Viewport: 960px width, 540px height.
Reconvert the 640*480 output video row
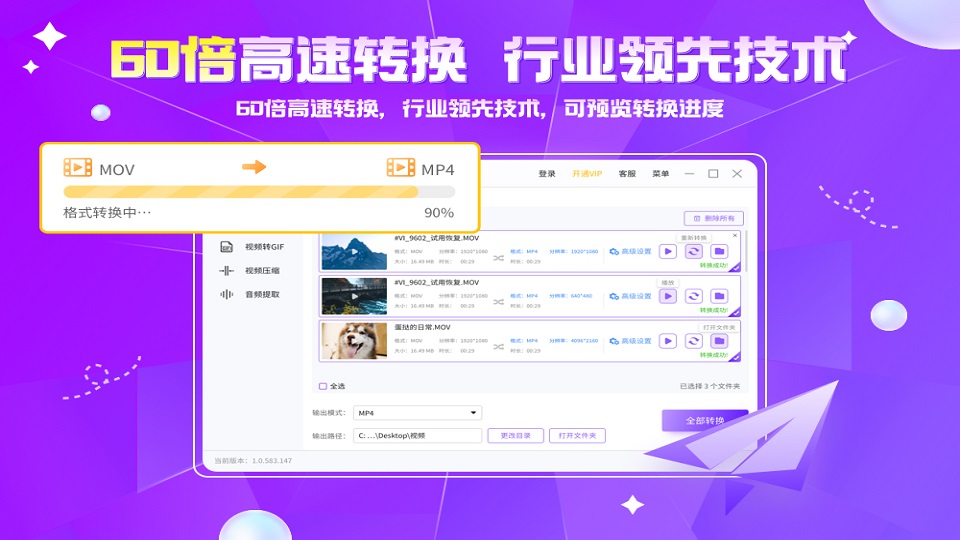(x=693, y=296)
